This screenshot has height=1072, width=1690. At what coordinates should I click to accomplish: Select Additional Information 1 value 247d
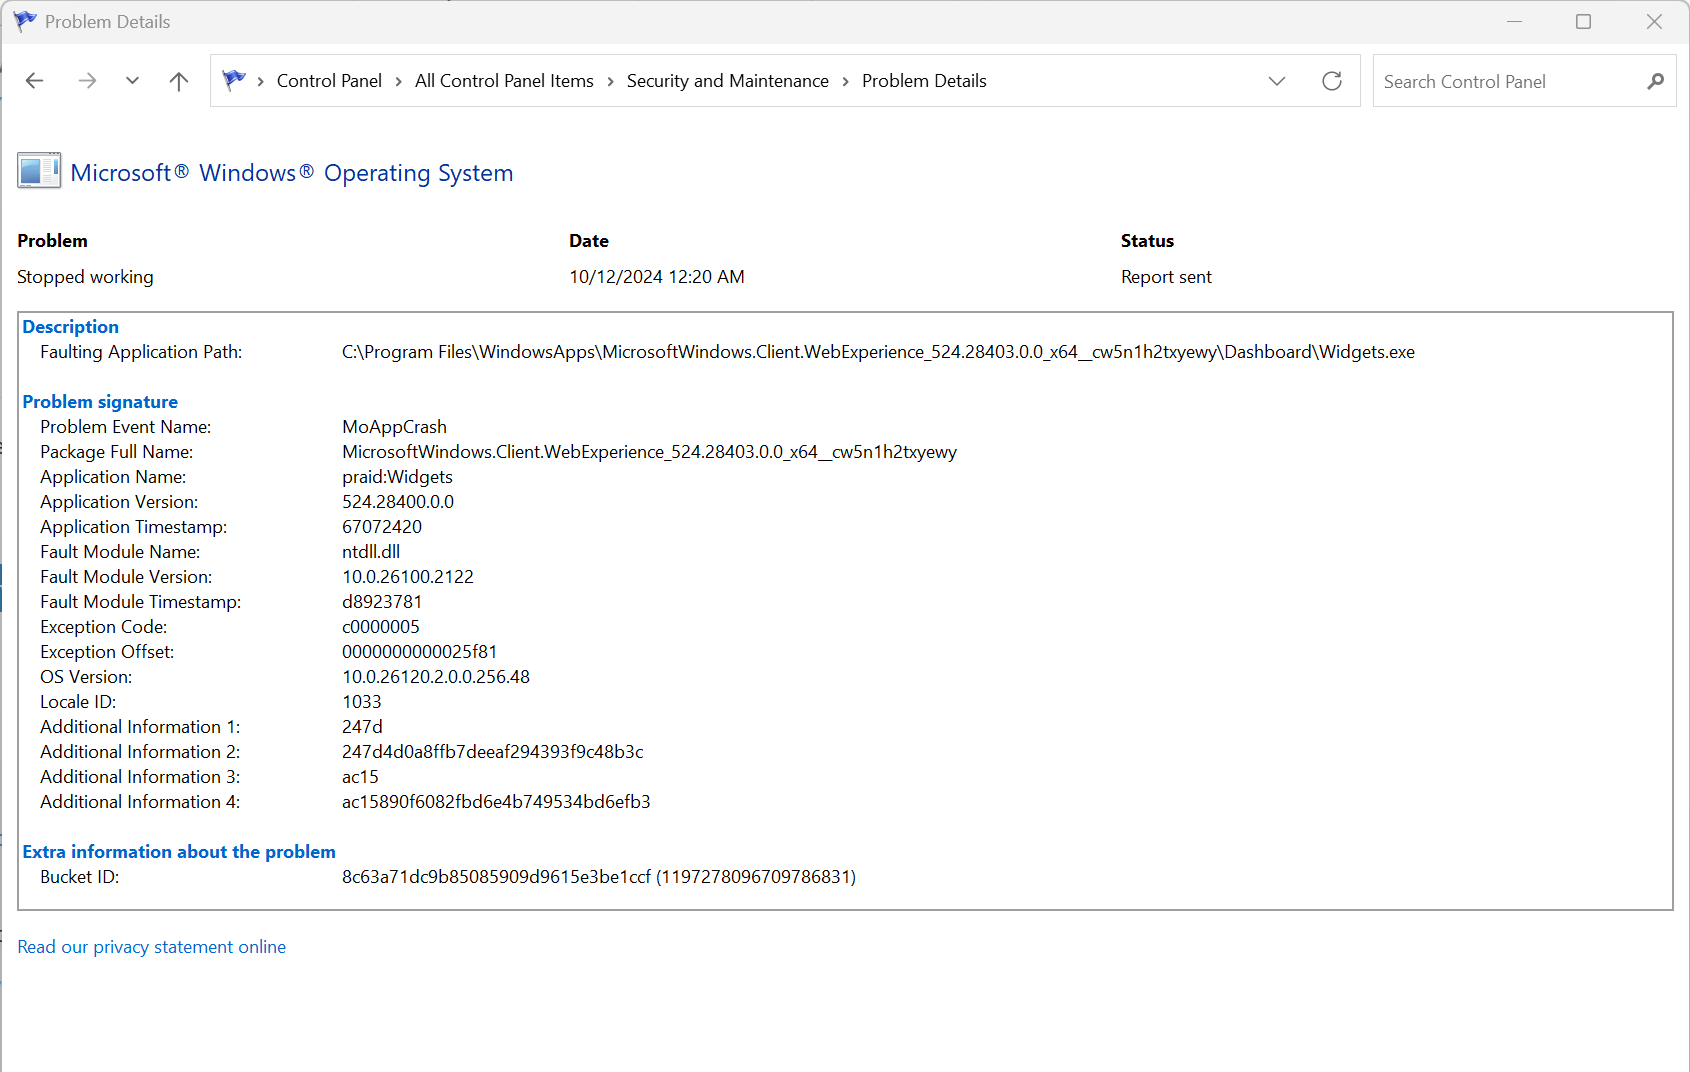pyautogui.click(x=362, y=727)
